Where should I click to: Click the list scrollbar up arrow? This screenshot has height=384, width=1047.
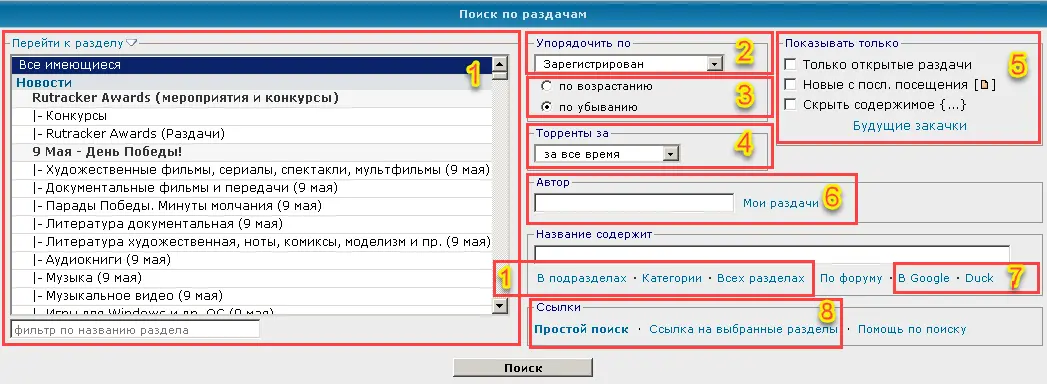point(499,65)
